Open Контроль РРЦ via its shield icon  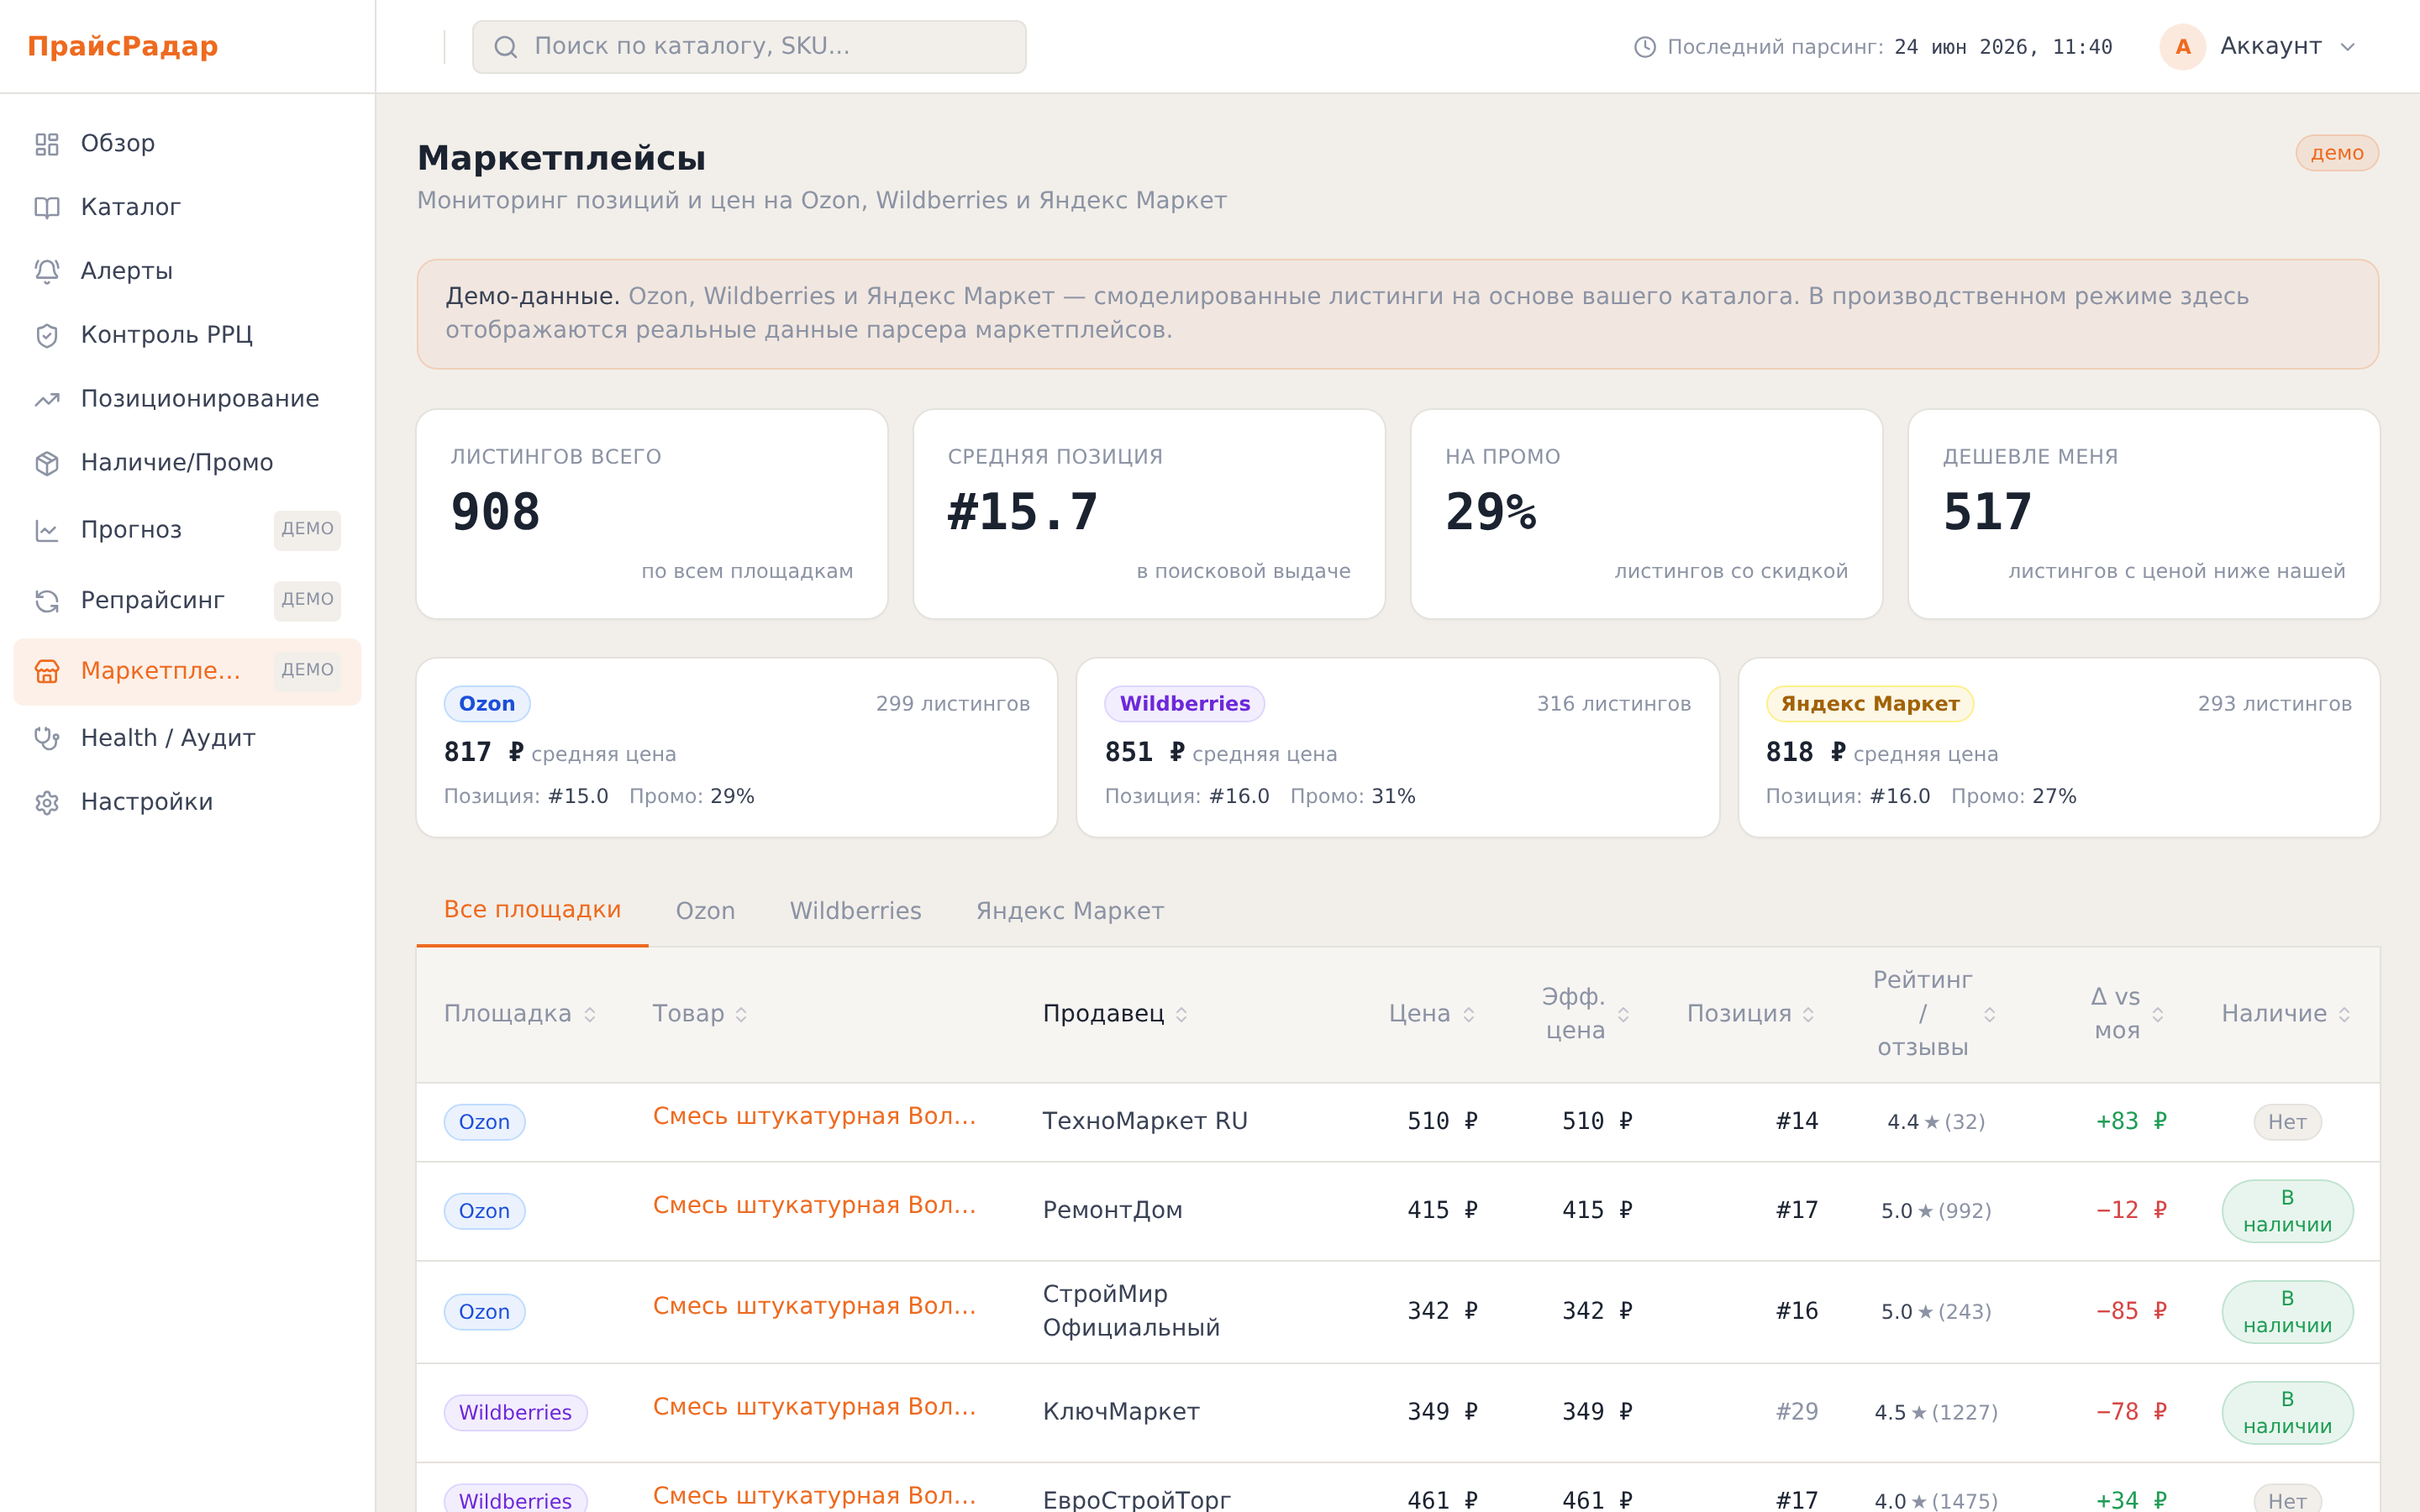click(x=47, y=335)
